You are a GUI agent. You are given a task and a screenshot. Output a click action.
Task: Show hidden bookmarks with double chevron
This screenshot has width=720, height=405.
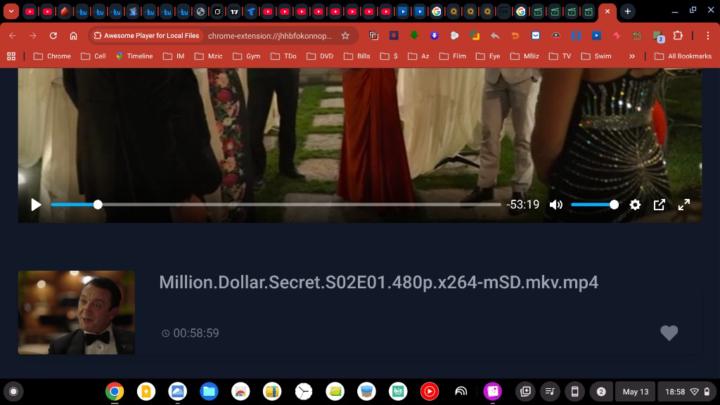pyautogui.click(x=632, y=56)
